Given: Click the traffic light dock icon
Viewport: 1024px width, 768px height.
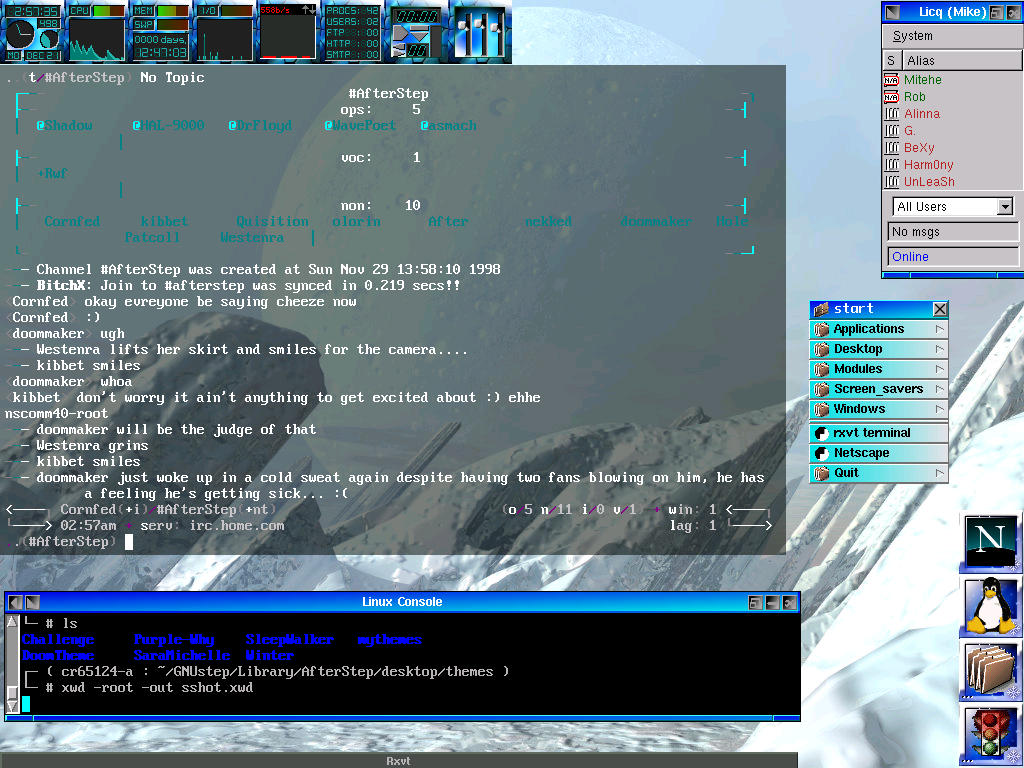Looking at the screenshot, I should [991, 735].
